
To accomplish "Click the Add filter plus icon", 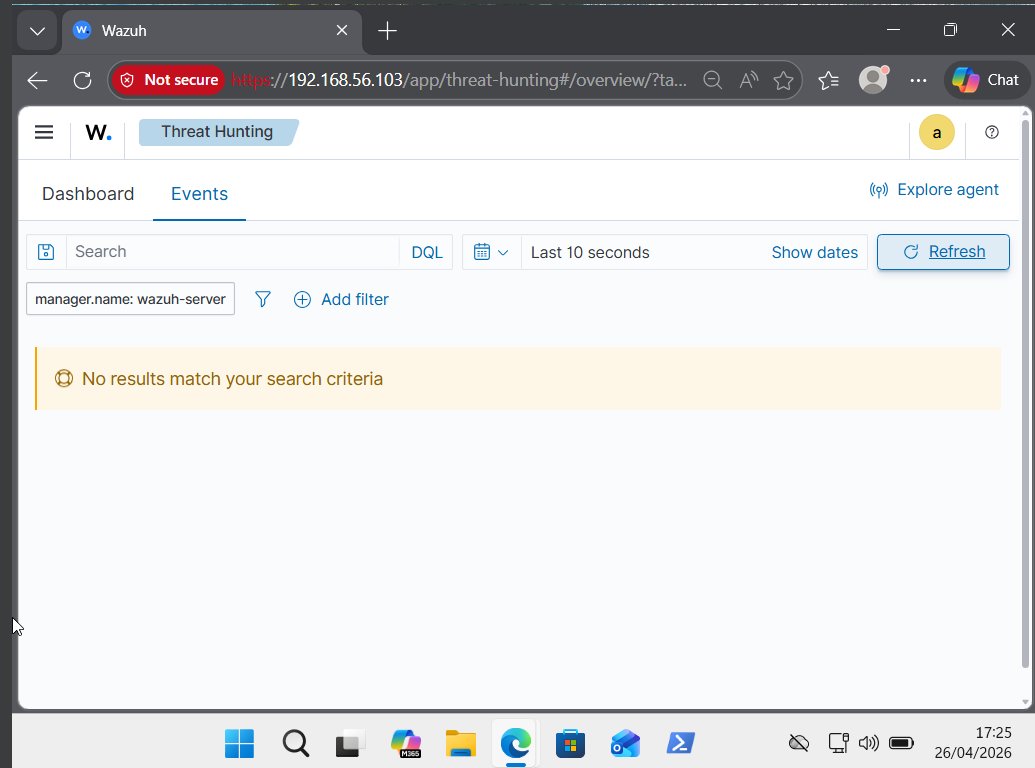I will [x=302, y=300].
